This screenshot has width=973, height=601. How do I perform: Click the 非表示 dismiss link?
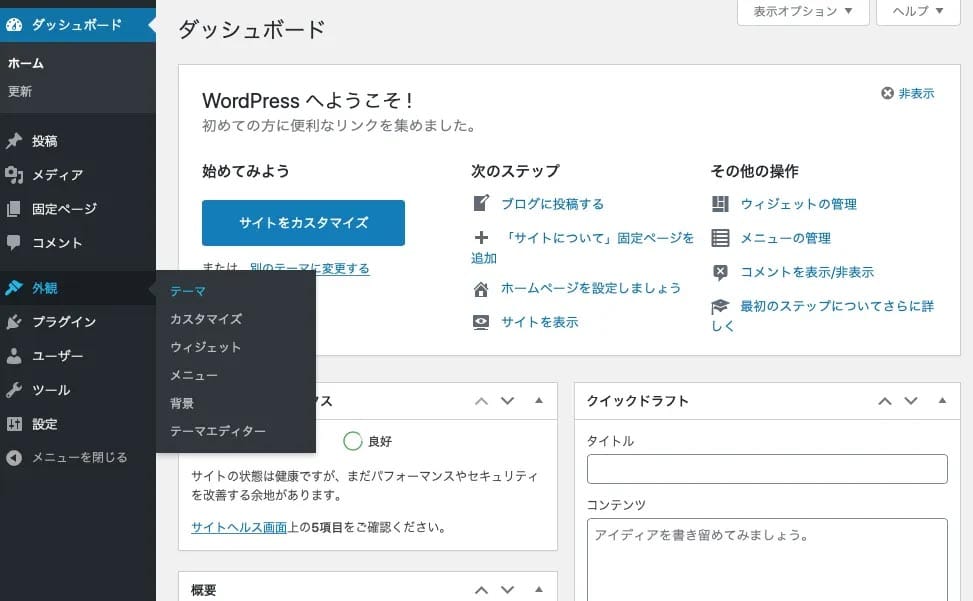[917, 94]
